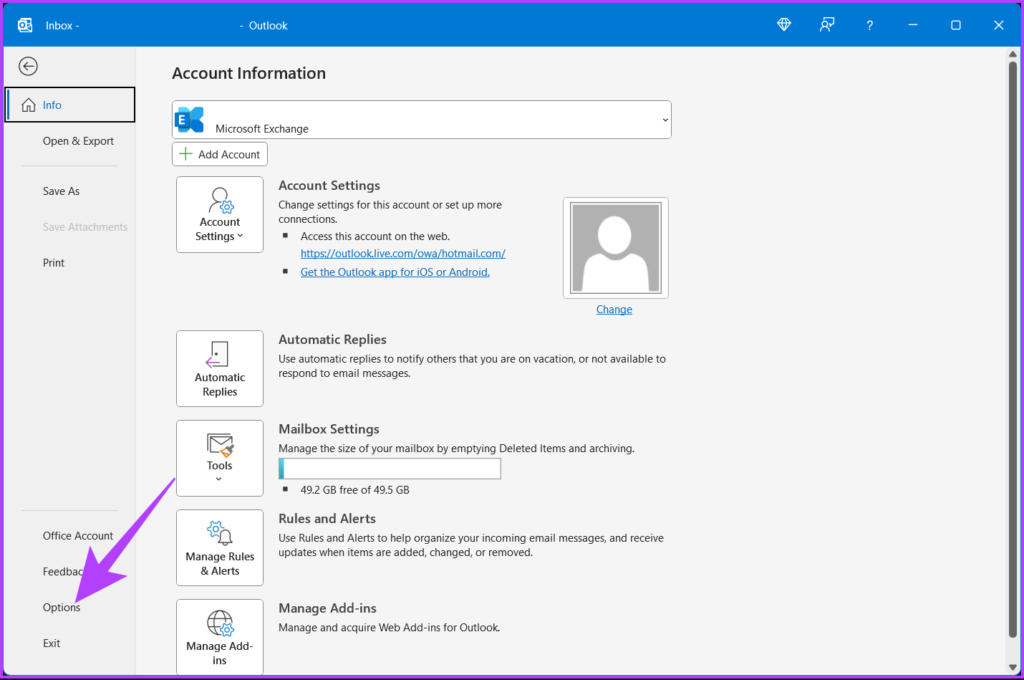Click the Change link under profile photo

pos(614,310)
